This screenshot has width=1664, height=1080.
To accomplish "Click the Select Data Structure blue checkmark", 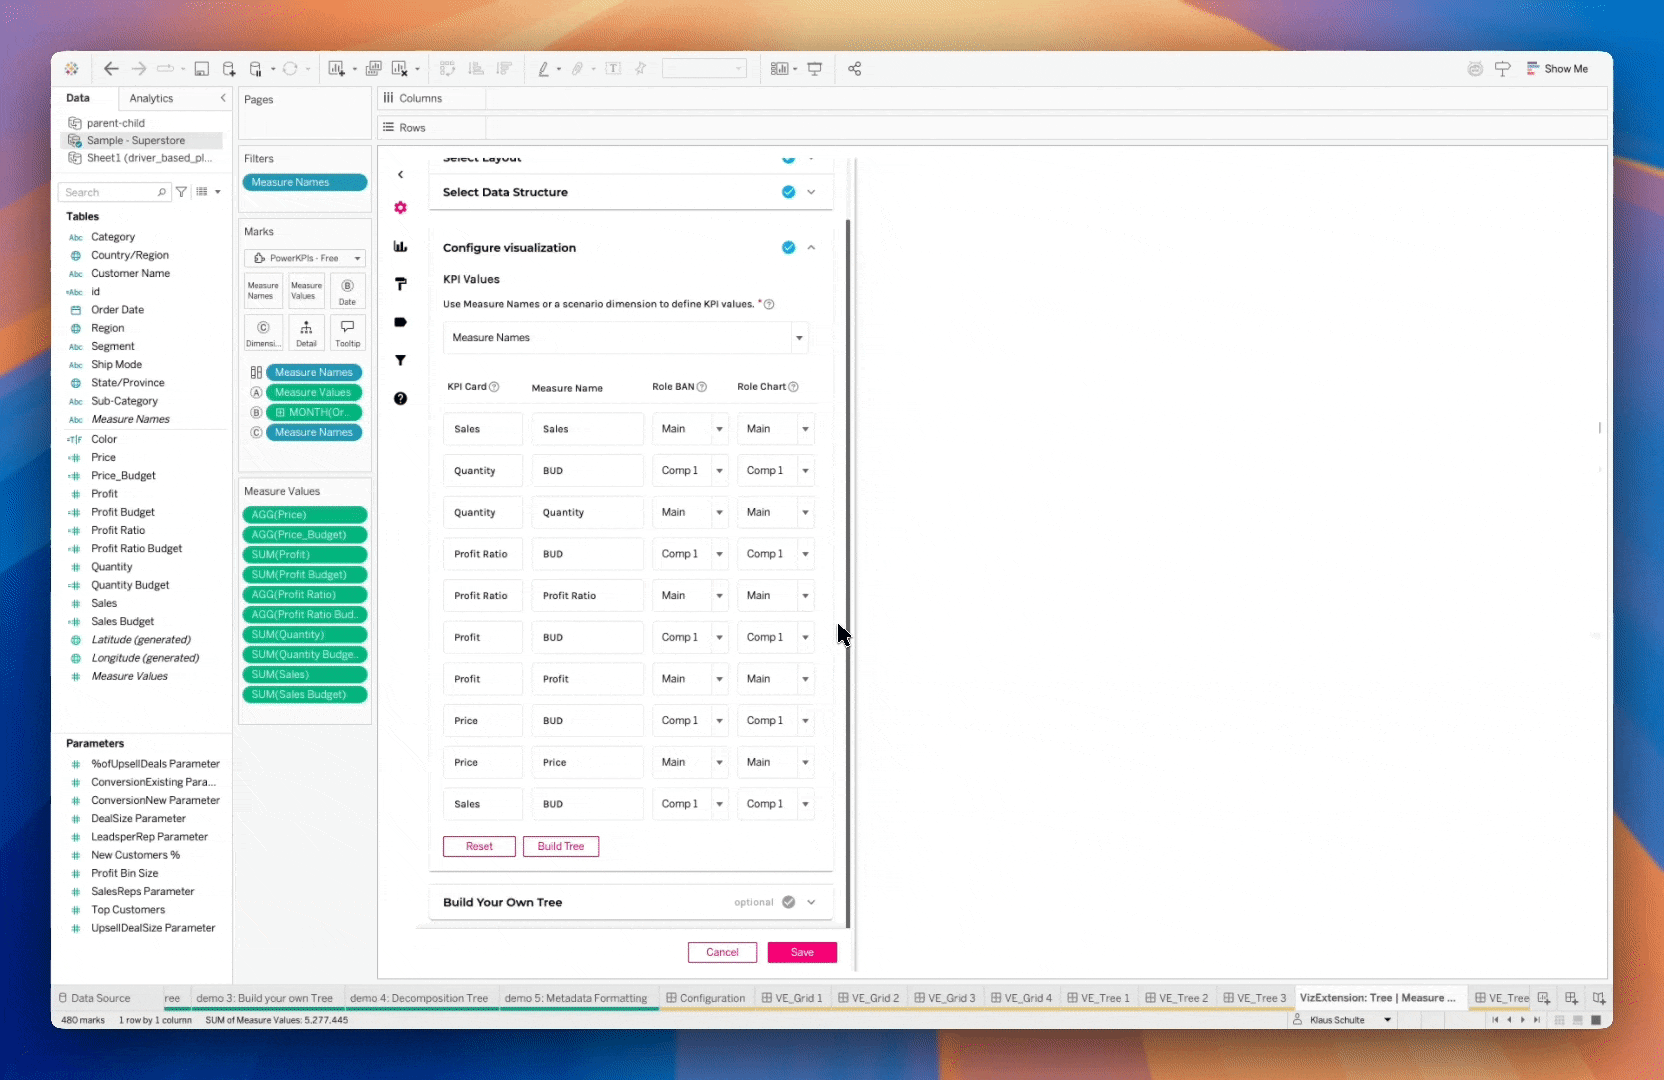I will 788,192.
